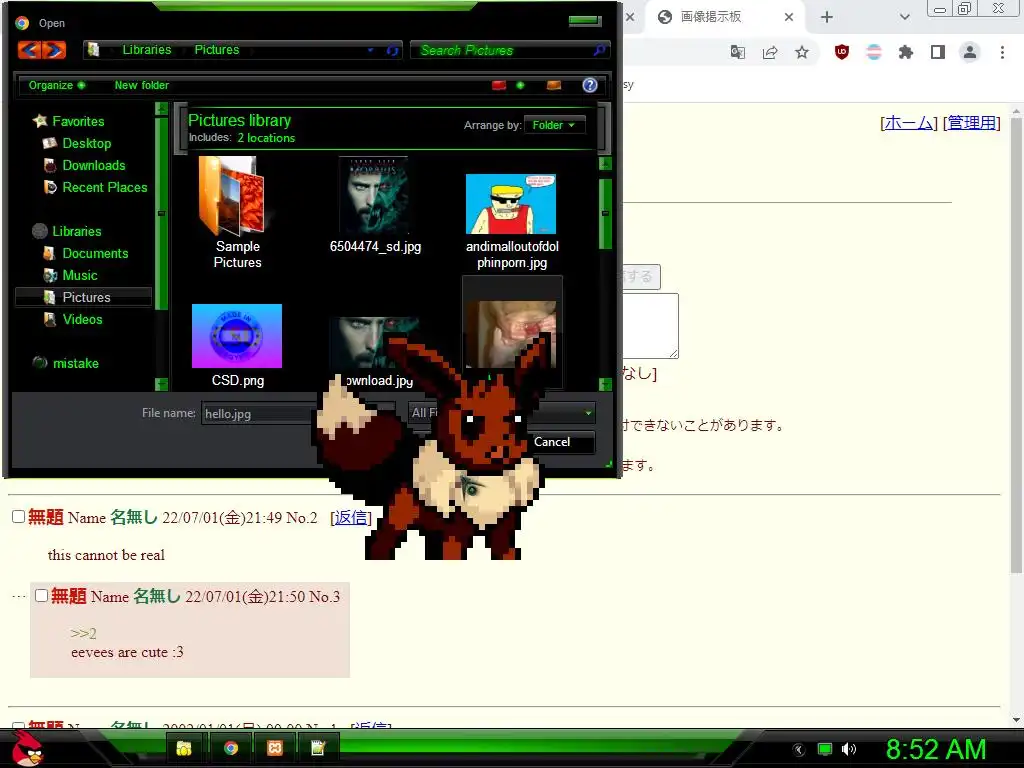Open the volume speaker tray icon
This screenshot has height=768, width=1024.
(849, 749)
